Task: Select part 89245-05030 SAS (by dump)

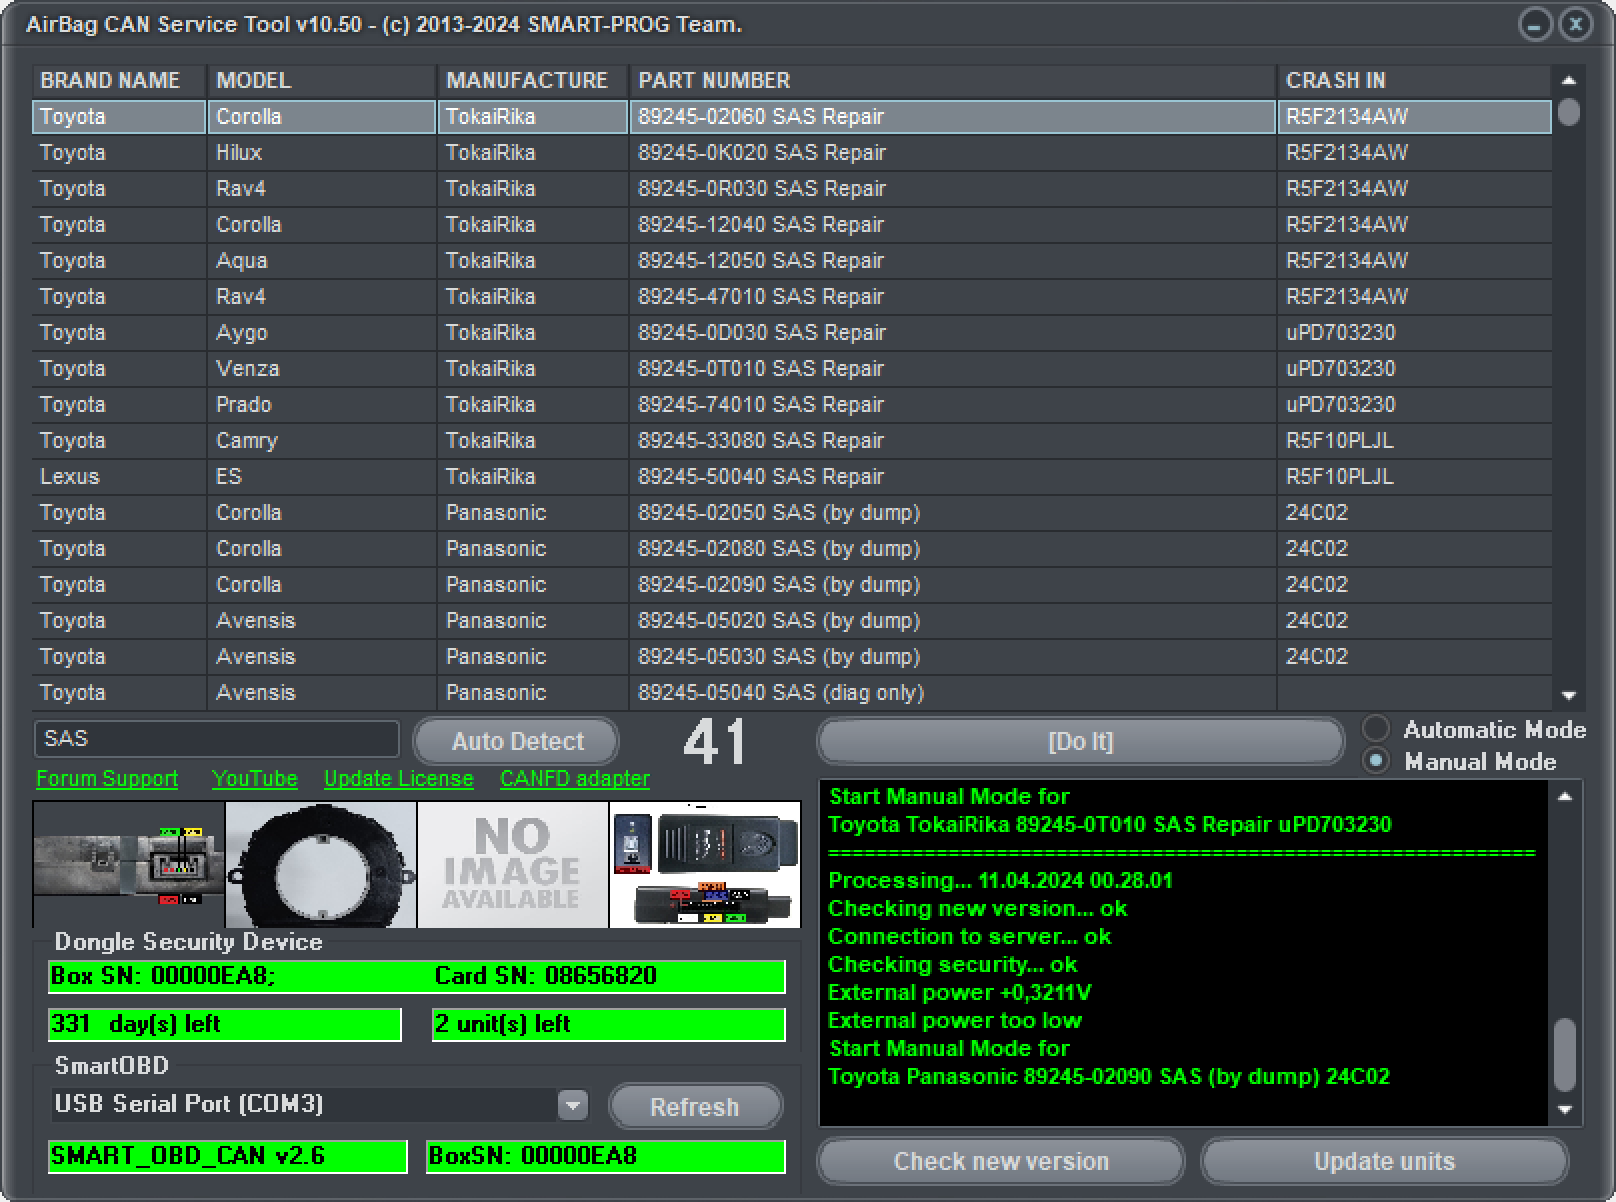Action: 792,656
